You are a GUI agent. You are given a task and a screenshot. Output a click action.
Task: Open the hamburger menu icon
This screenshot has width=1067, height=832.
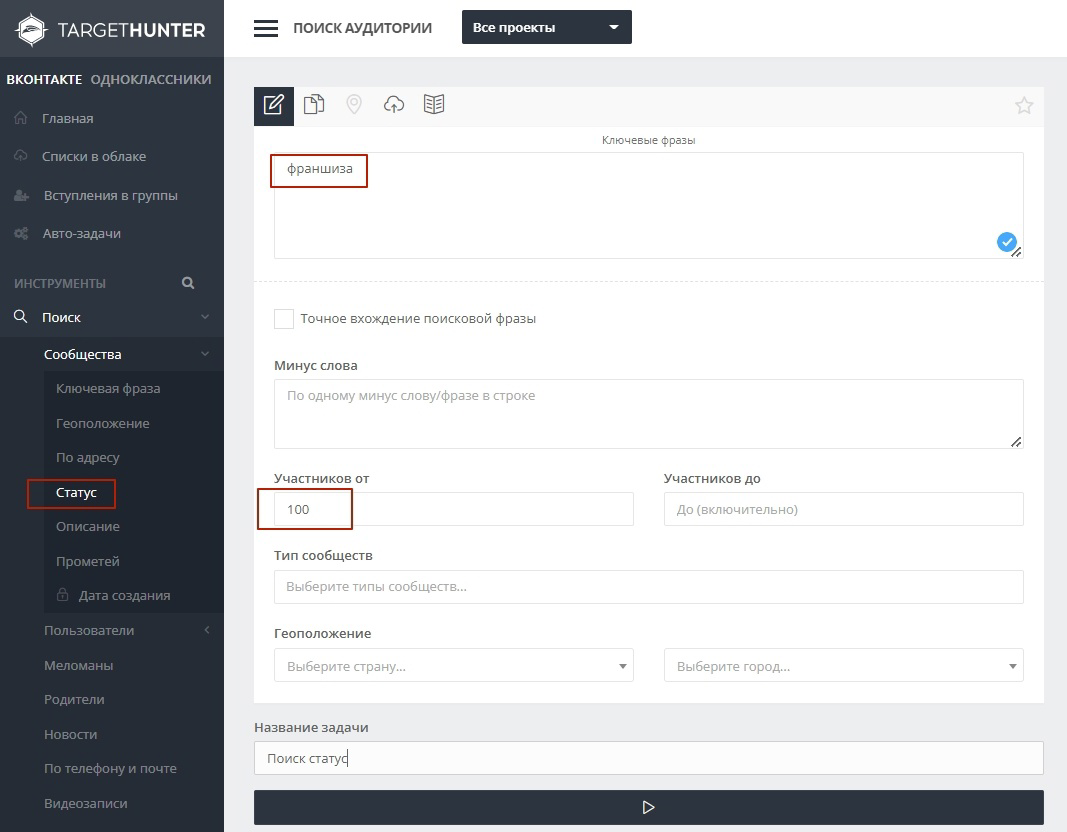click(266, 28)
